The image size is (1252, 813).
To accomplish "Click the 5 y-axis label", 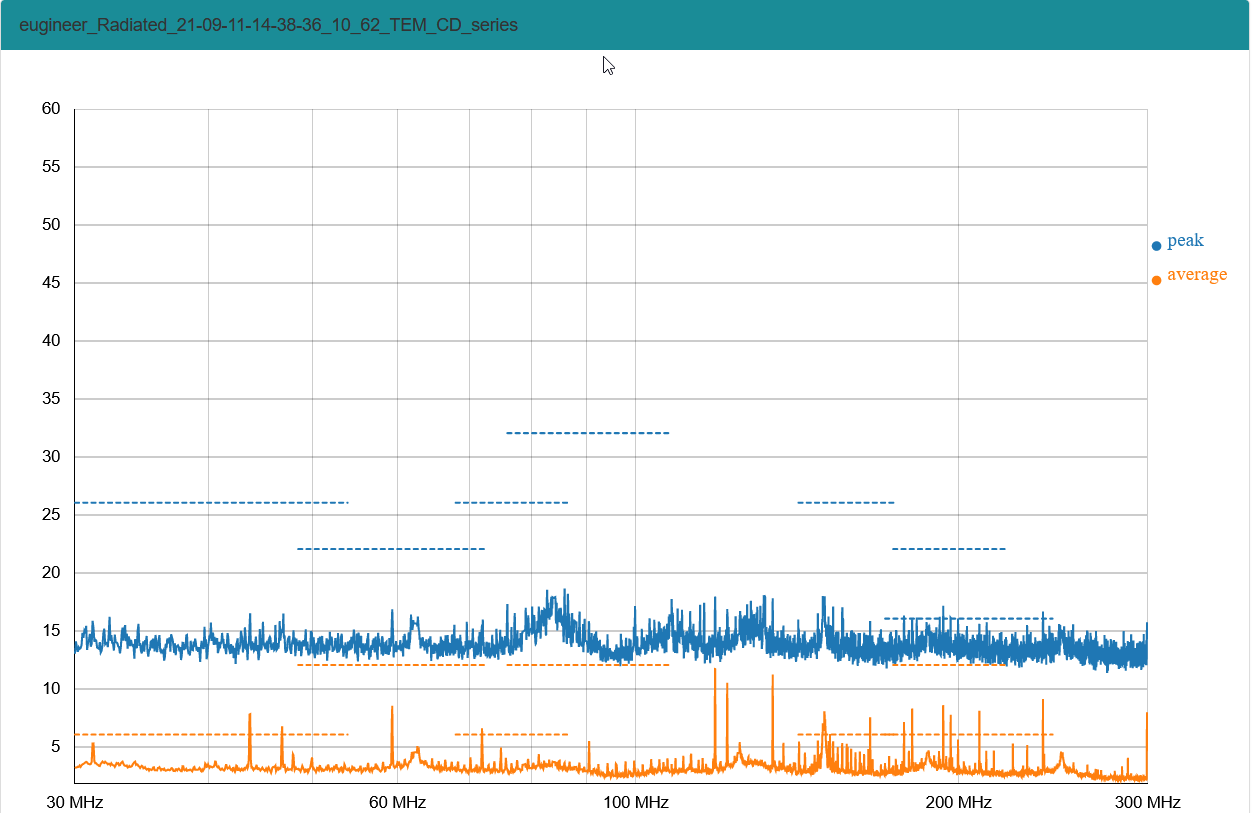I will (x=55, y=747).
